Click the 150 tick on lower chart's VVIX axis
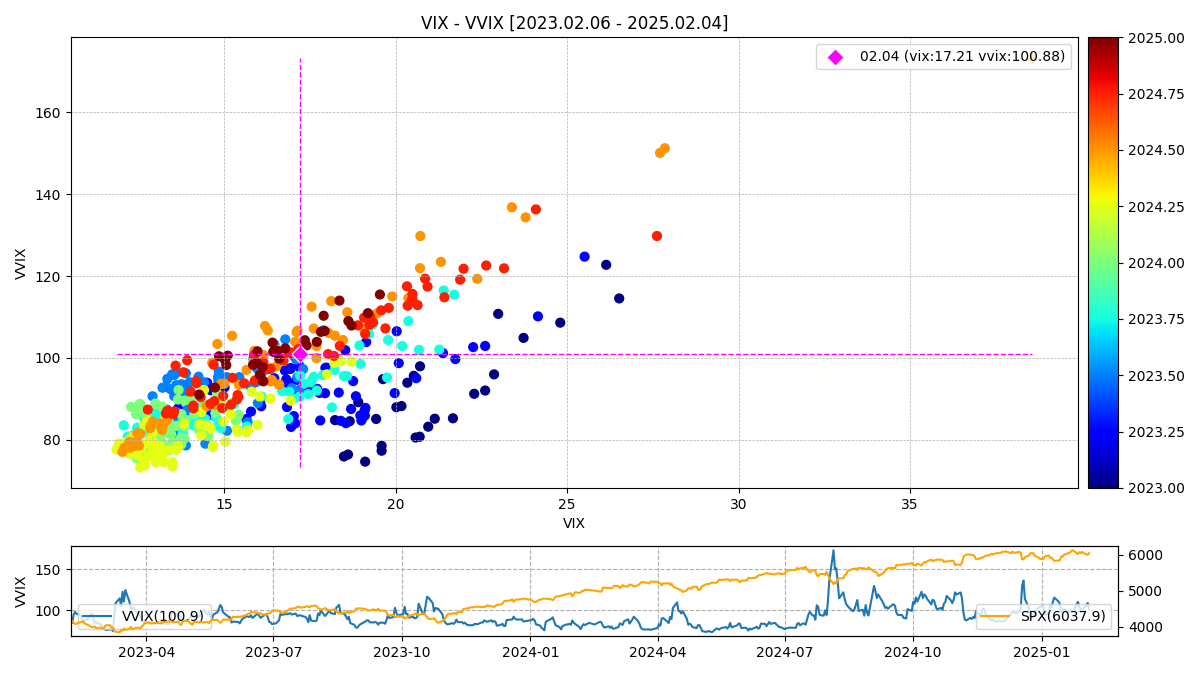1200x675 pixels. click(50, 570)
